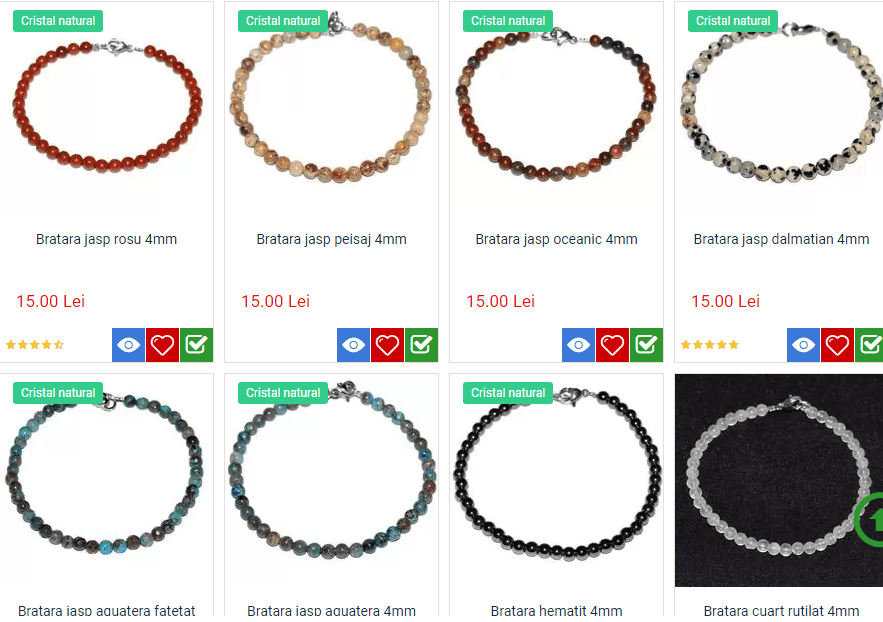Add Bratara jasp rosu to wishlist heart
The width and height of the screenshot is (883, 622).
tap(162, 344)
